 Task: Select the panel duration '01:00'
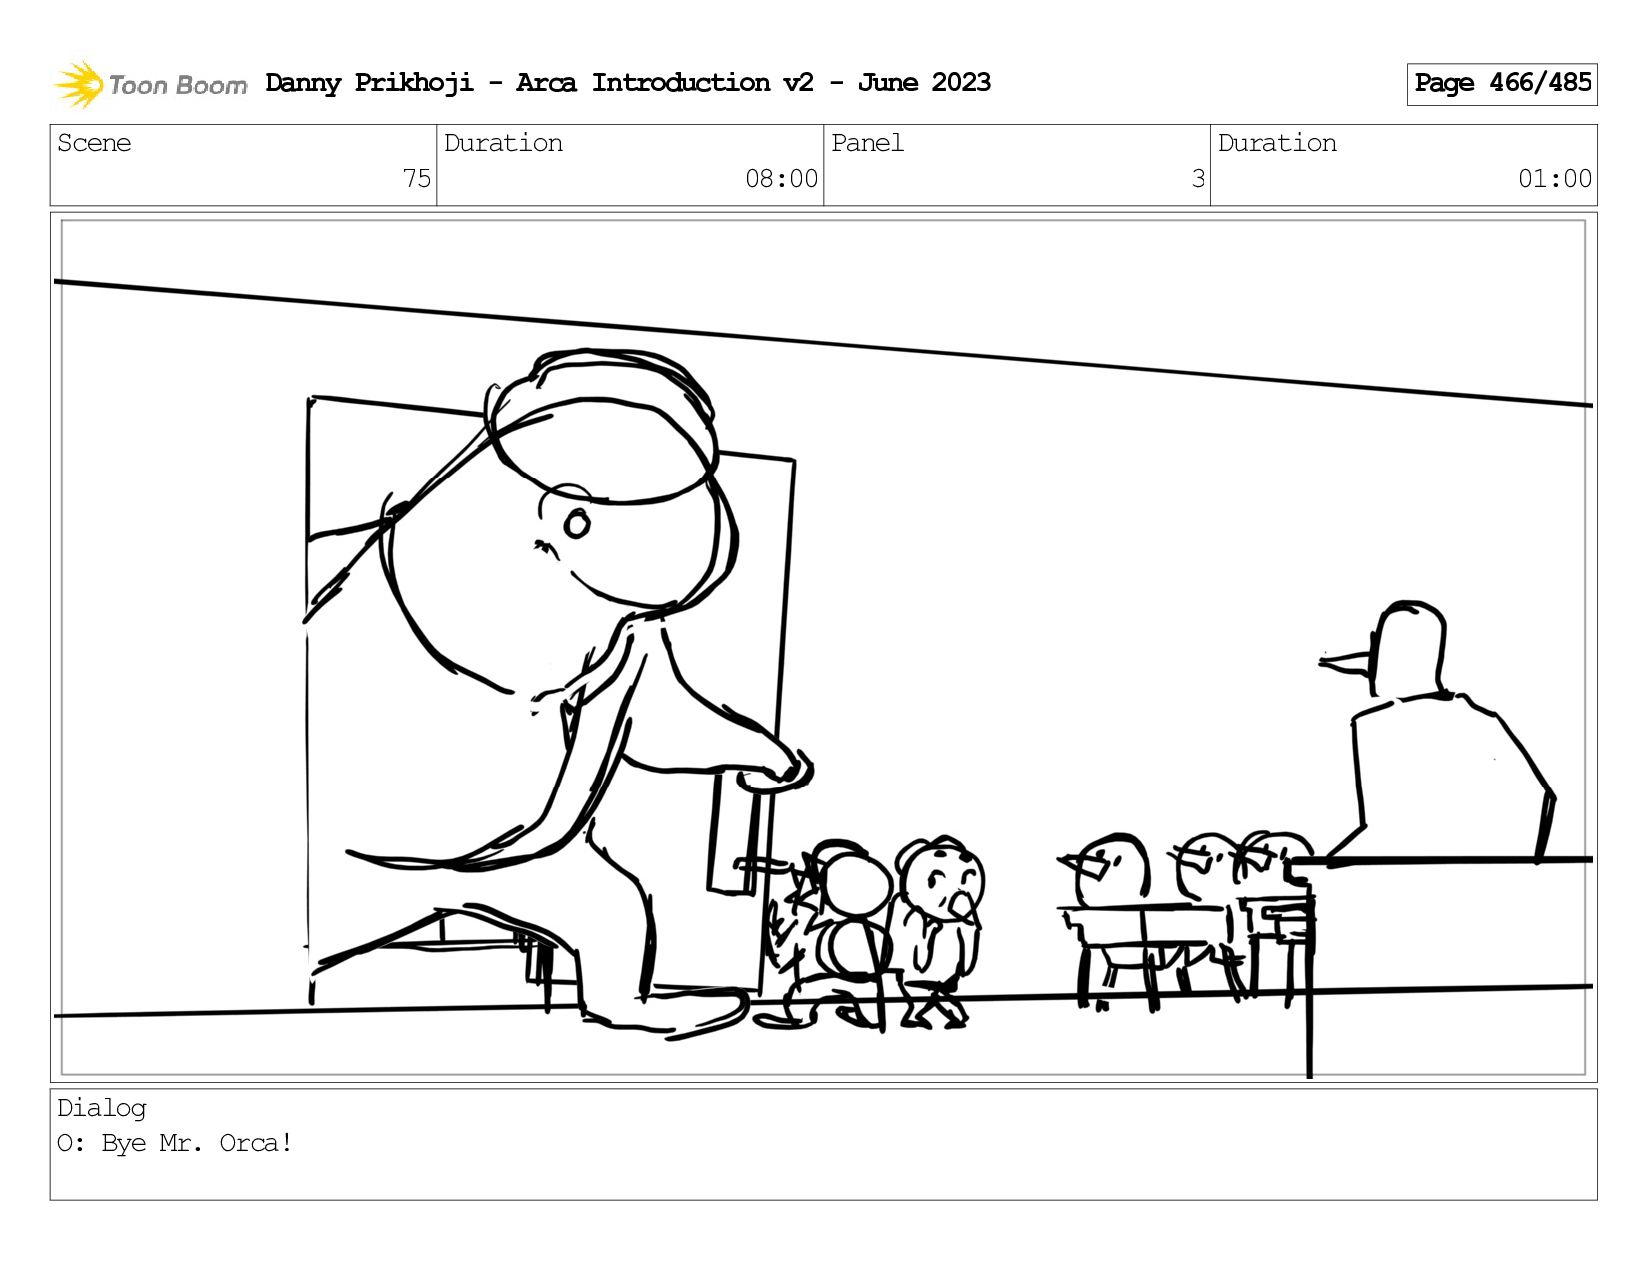tap(1555, 179)
